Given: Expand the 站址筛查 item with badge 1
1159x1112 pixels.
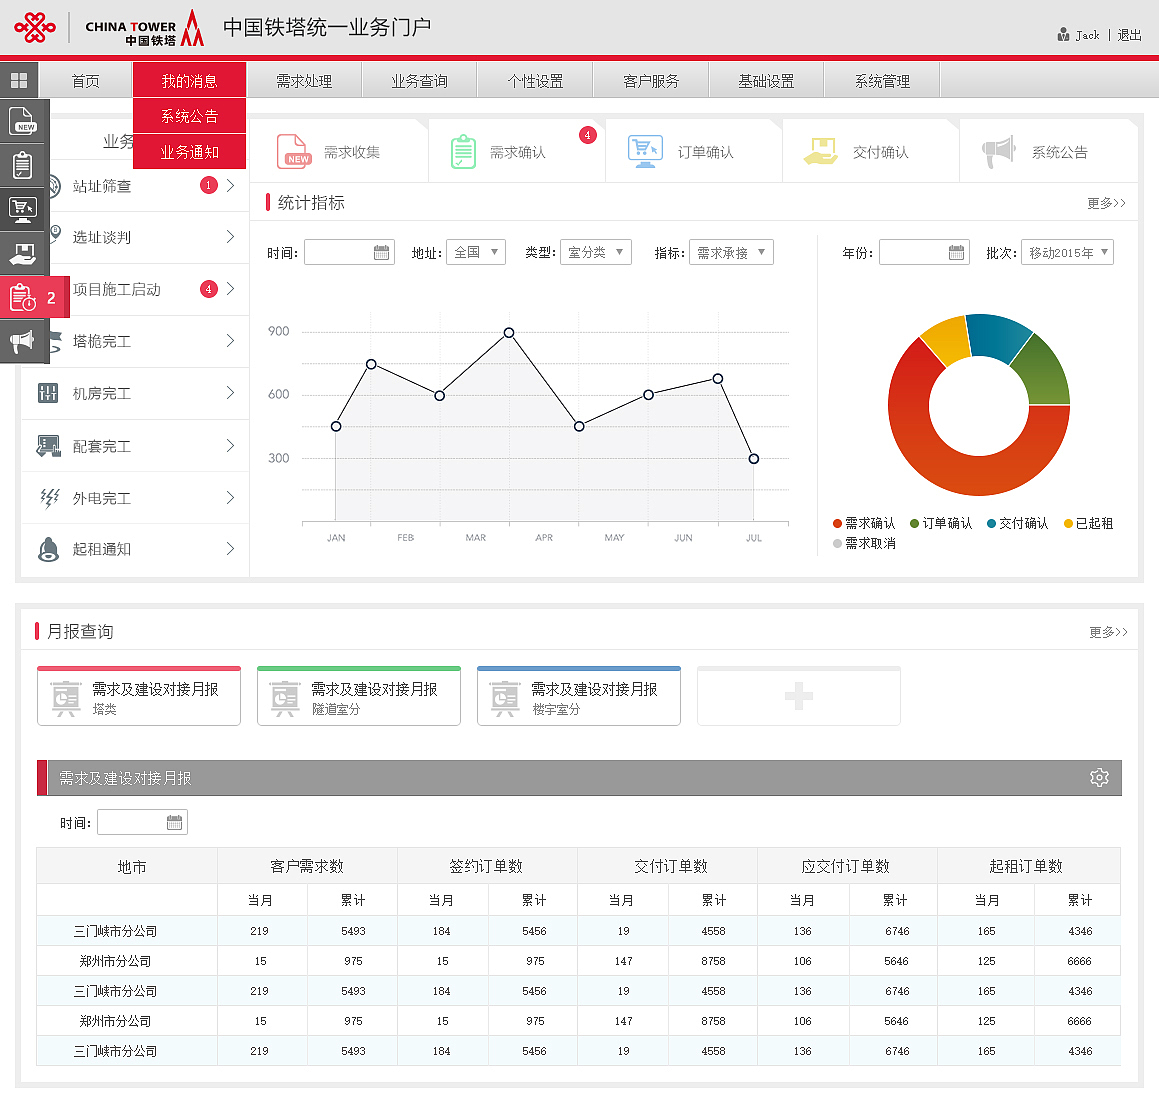Looking at the screenshot, I should (x=100, y=186).
